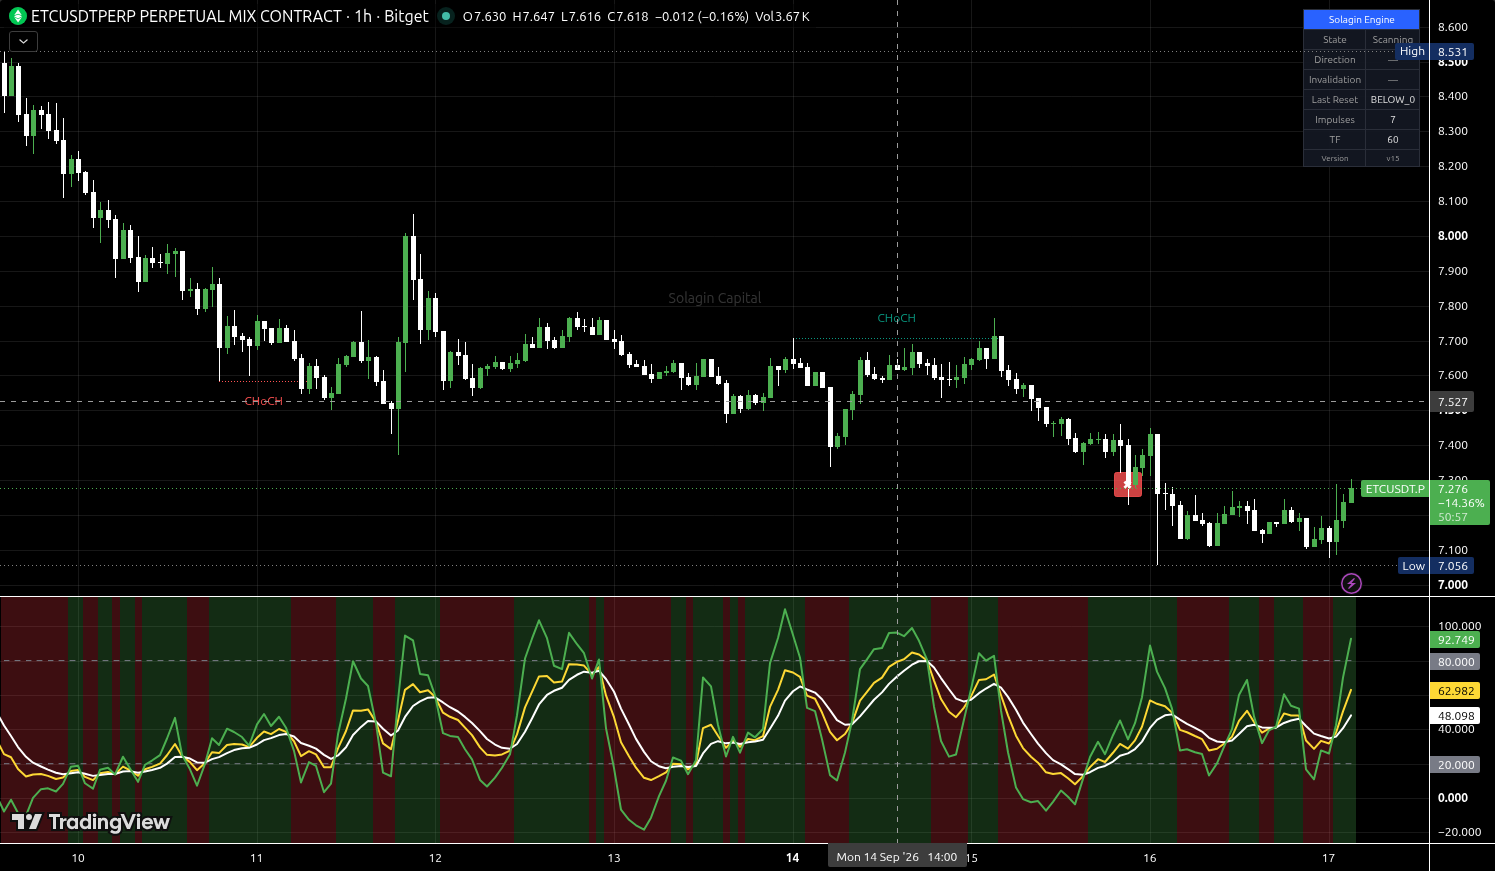Click the 0.000 oscillator axis label

tap(1453, 798)
